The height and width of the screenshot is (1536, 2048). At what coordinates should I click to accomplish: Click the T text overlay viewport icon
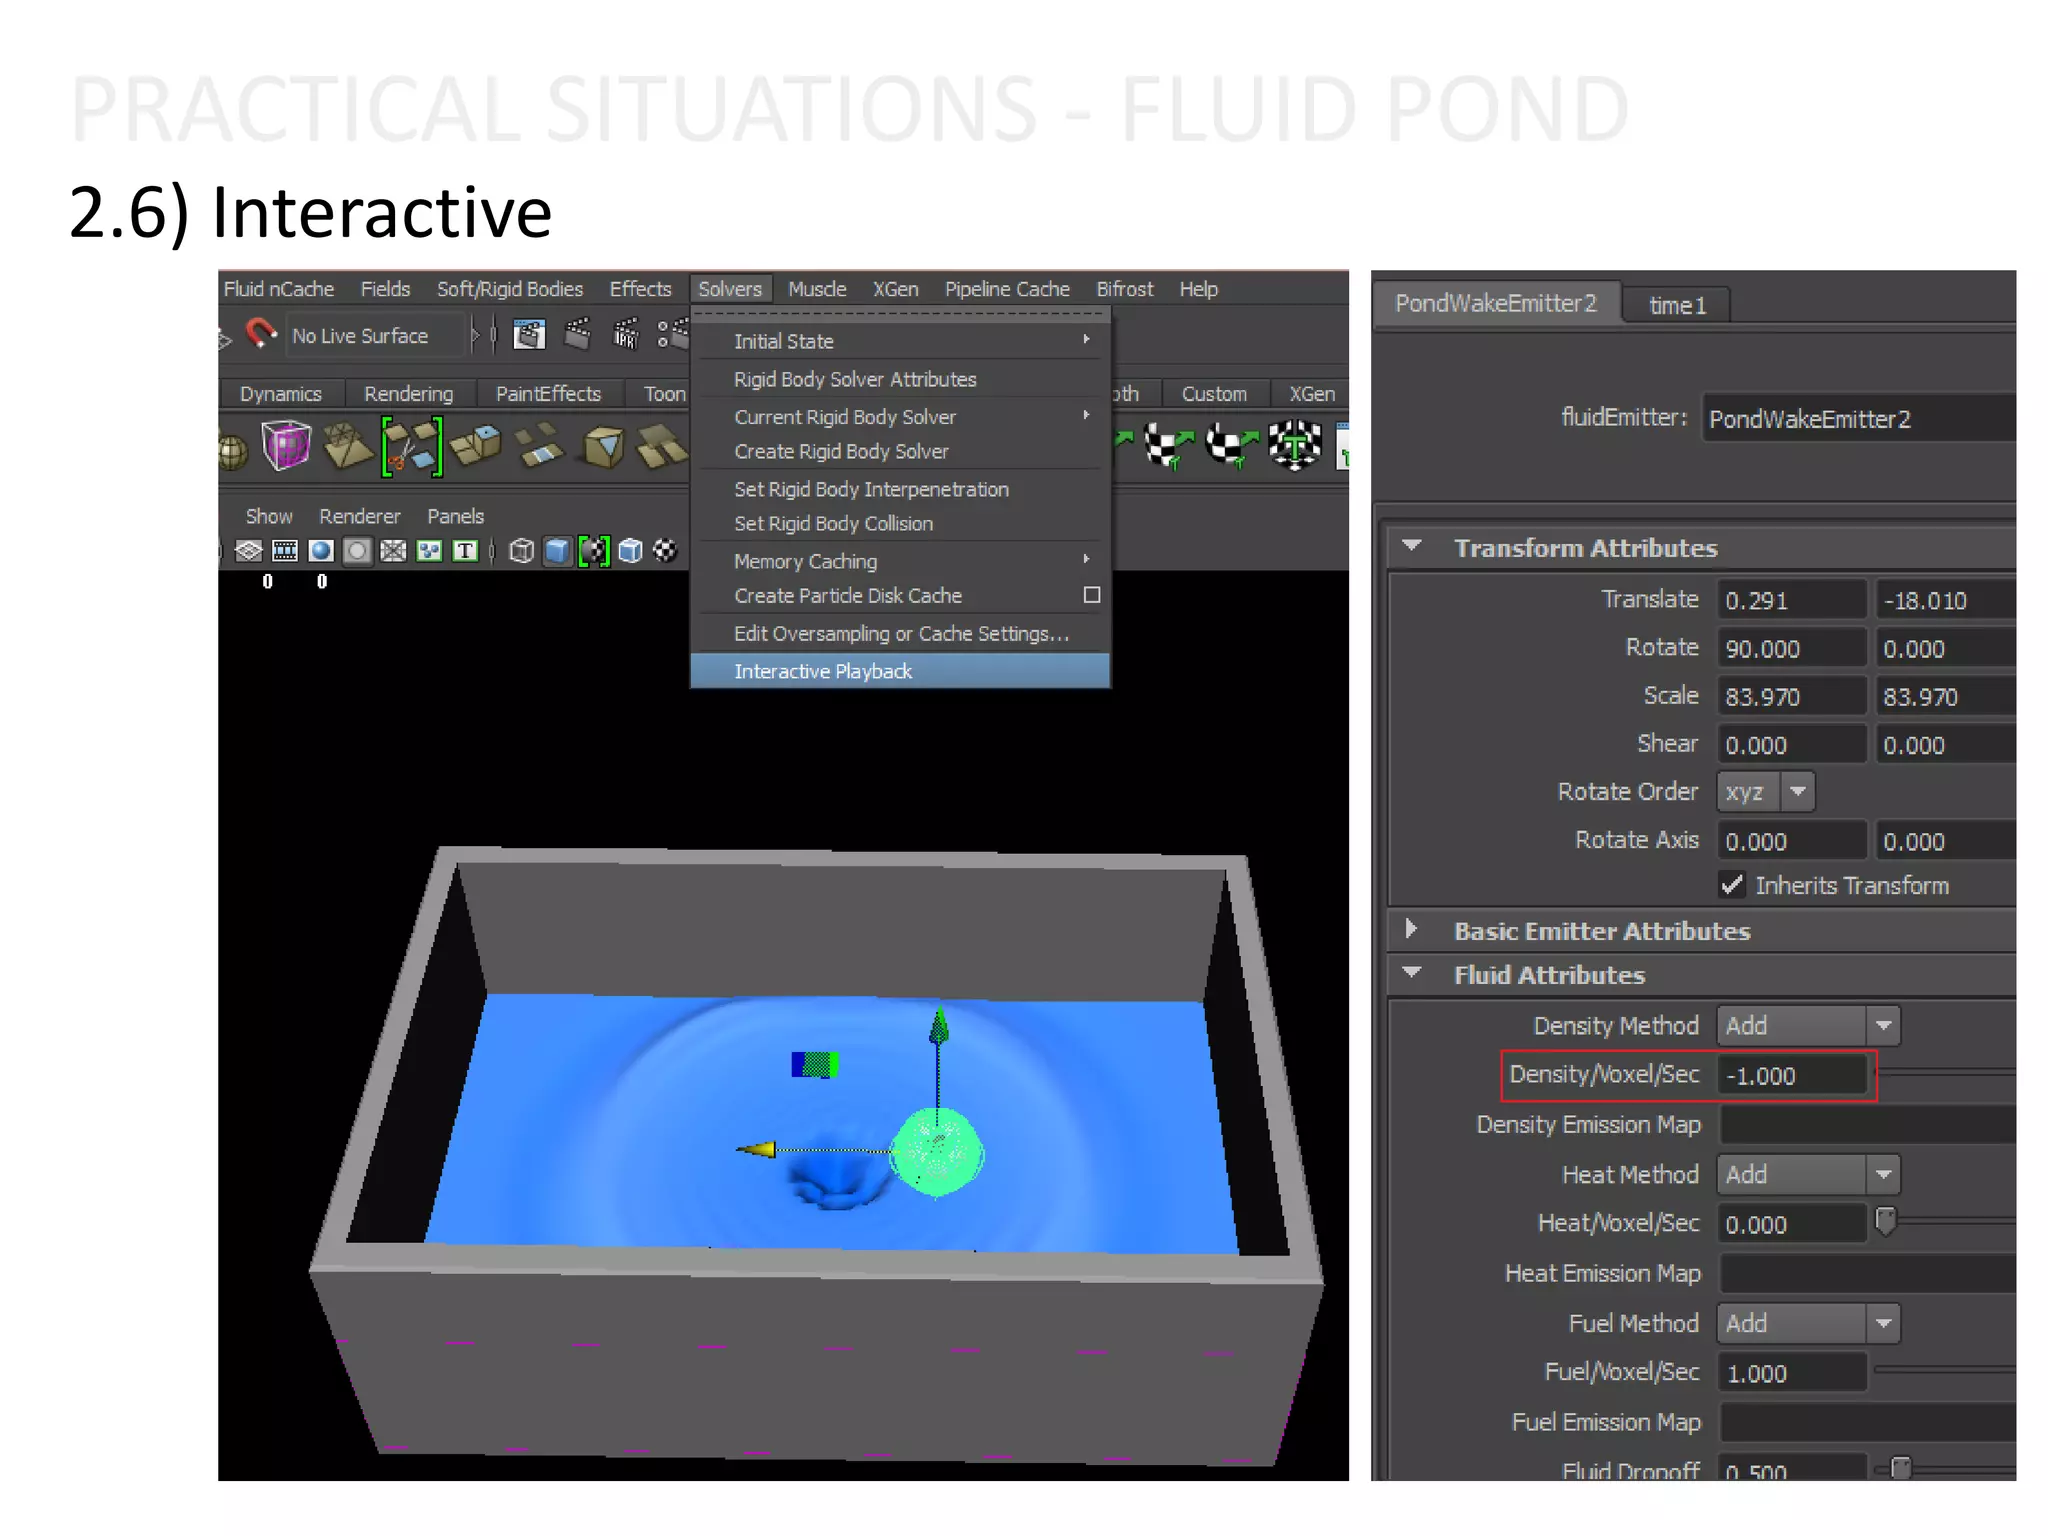coord(465,551)
